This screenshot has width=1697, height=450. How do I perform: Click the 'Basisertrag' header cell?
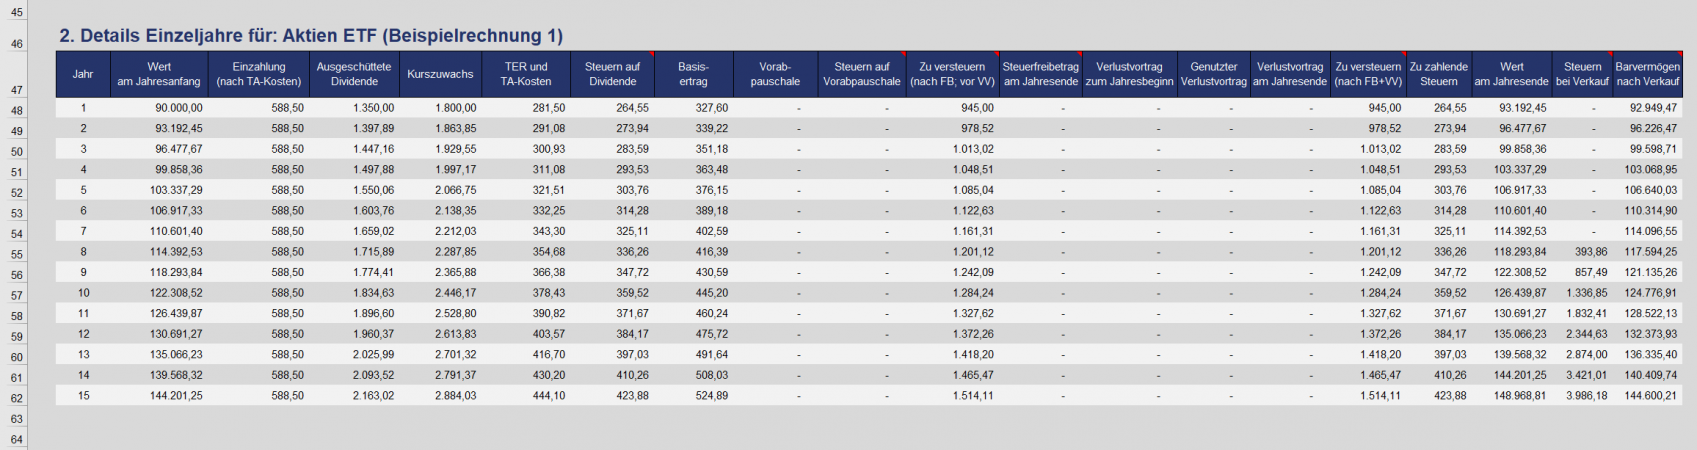click(x=692, y=74)
